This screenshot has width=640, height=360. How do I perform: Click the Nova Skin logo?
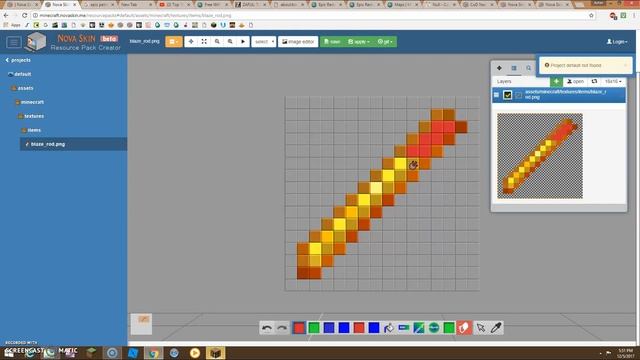36,42
